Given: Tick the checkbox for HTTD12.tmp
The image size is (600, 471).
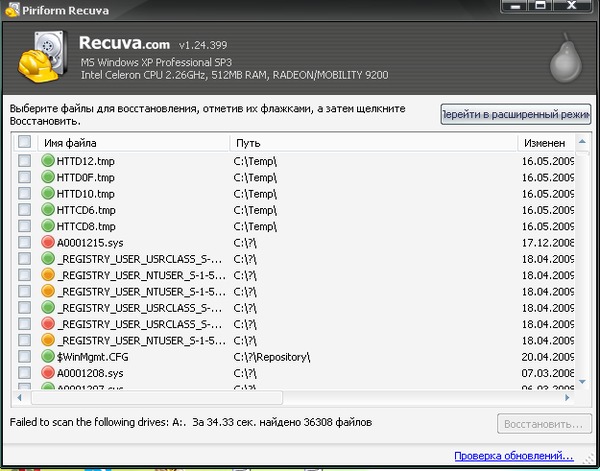Looking at the screenshot, I should click(24, 161).
